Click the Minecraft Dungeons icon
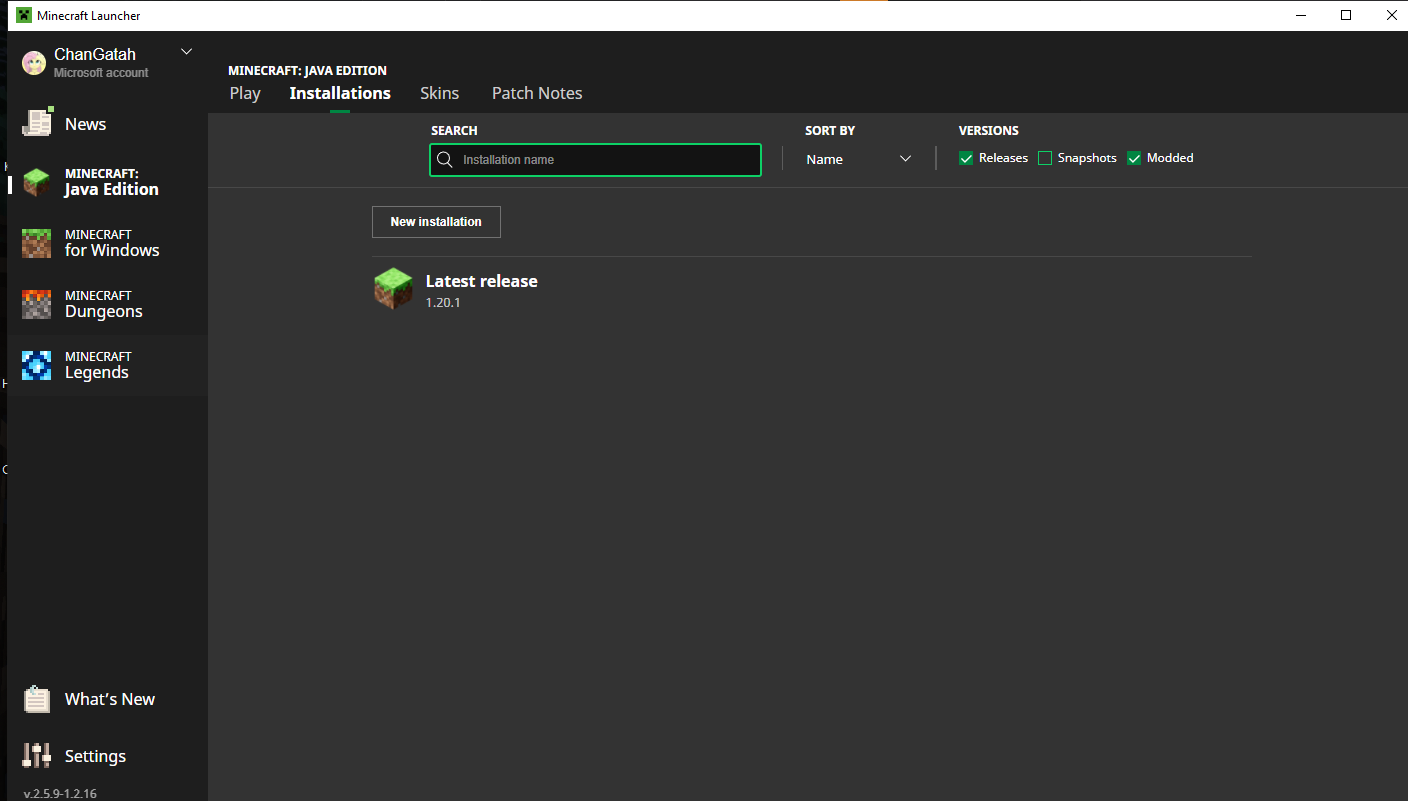 pos(37,304)
